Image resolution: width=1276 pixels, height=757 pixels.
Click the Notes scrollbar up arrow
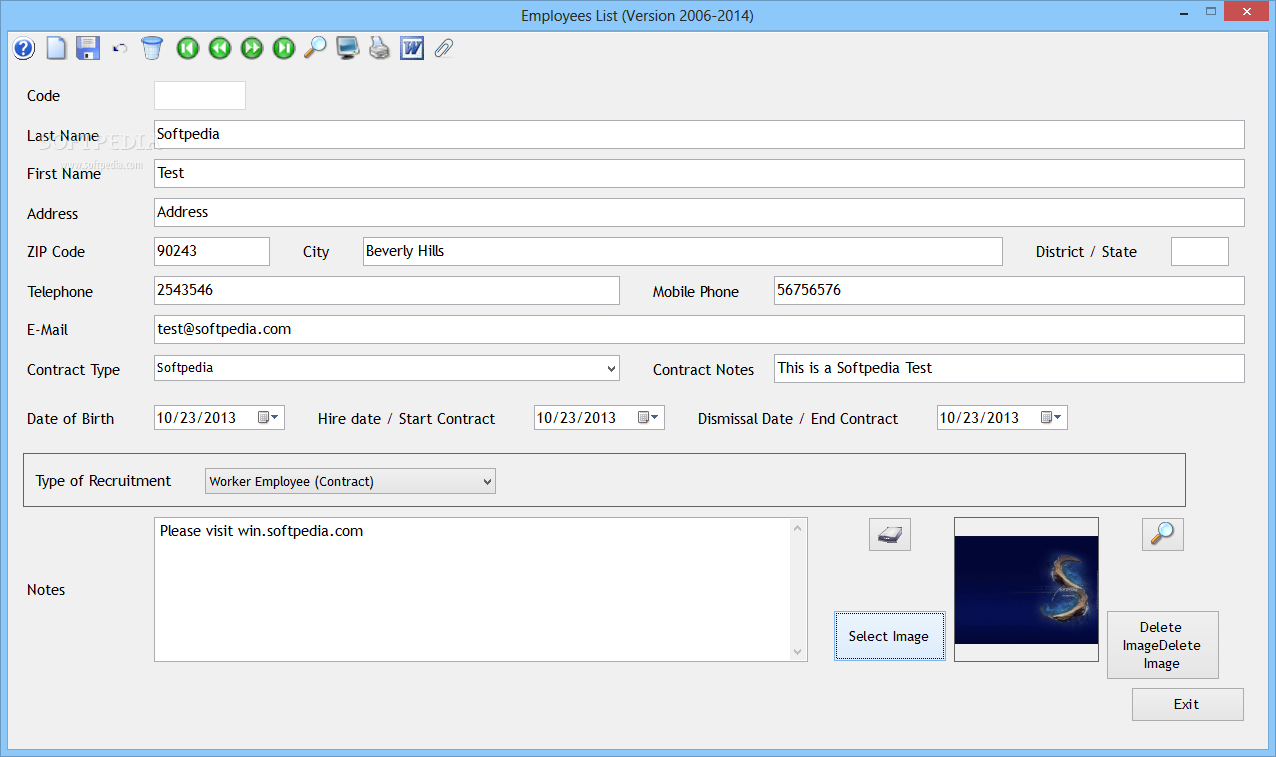pos(798,527)
